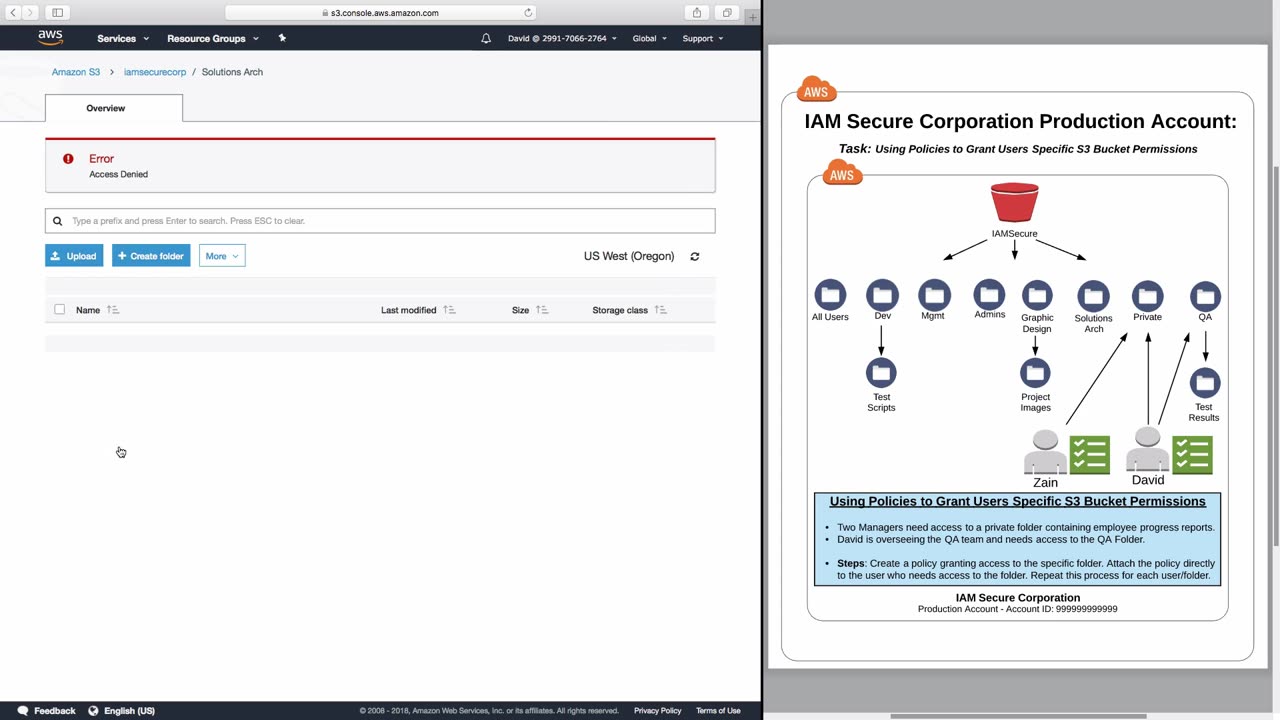Click the IAMSecure red bucket in diagram
Screen dimensions: 1280x720
(1014, 202)
